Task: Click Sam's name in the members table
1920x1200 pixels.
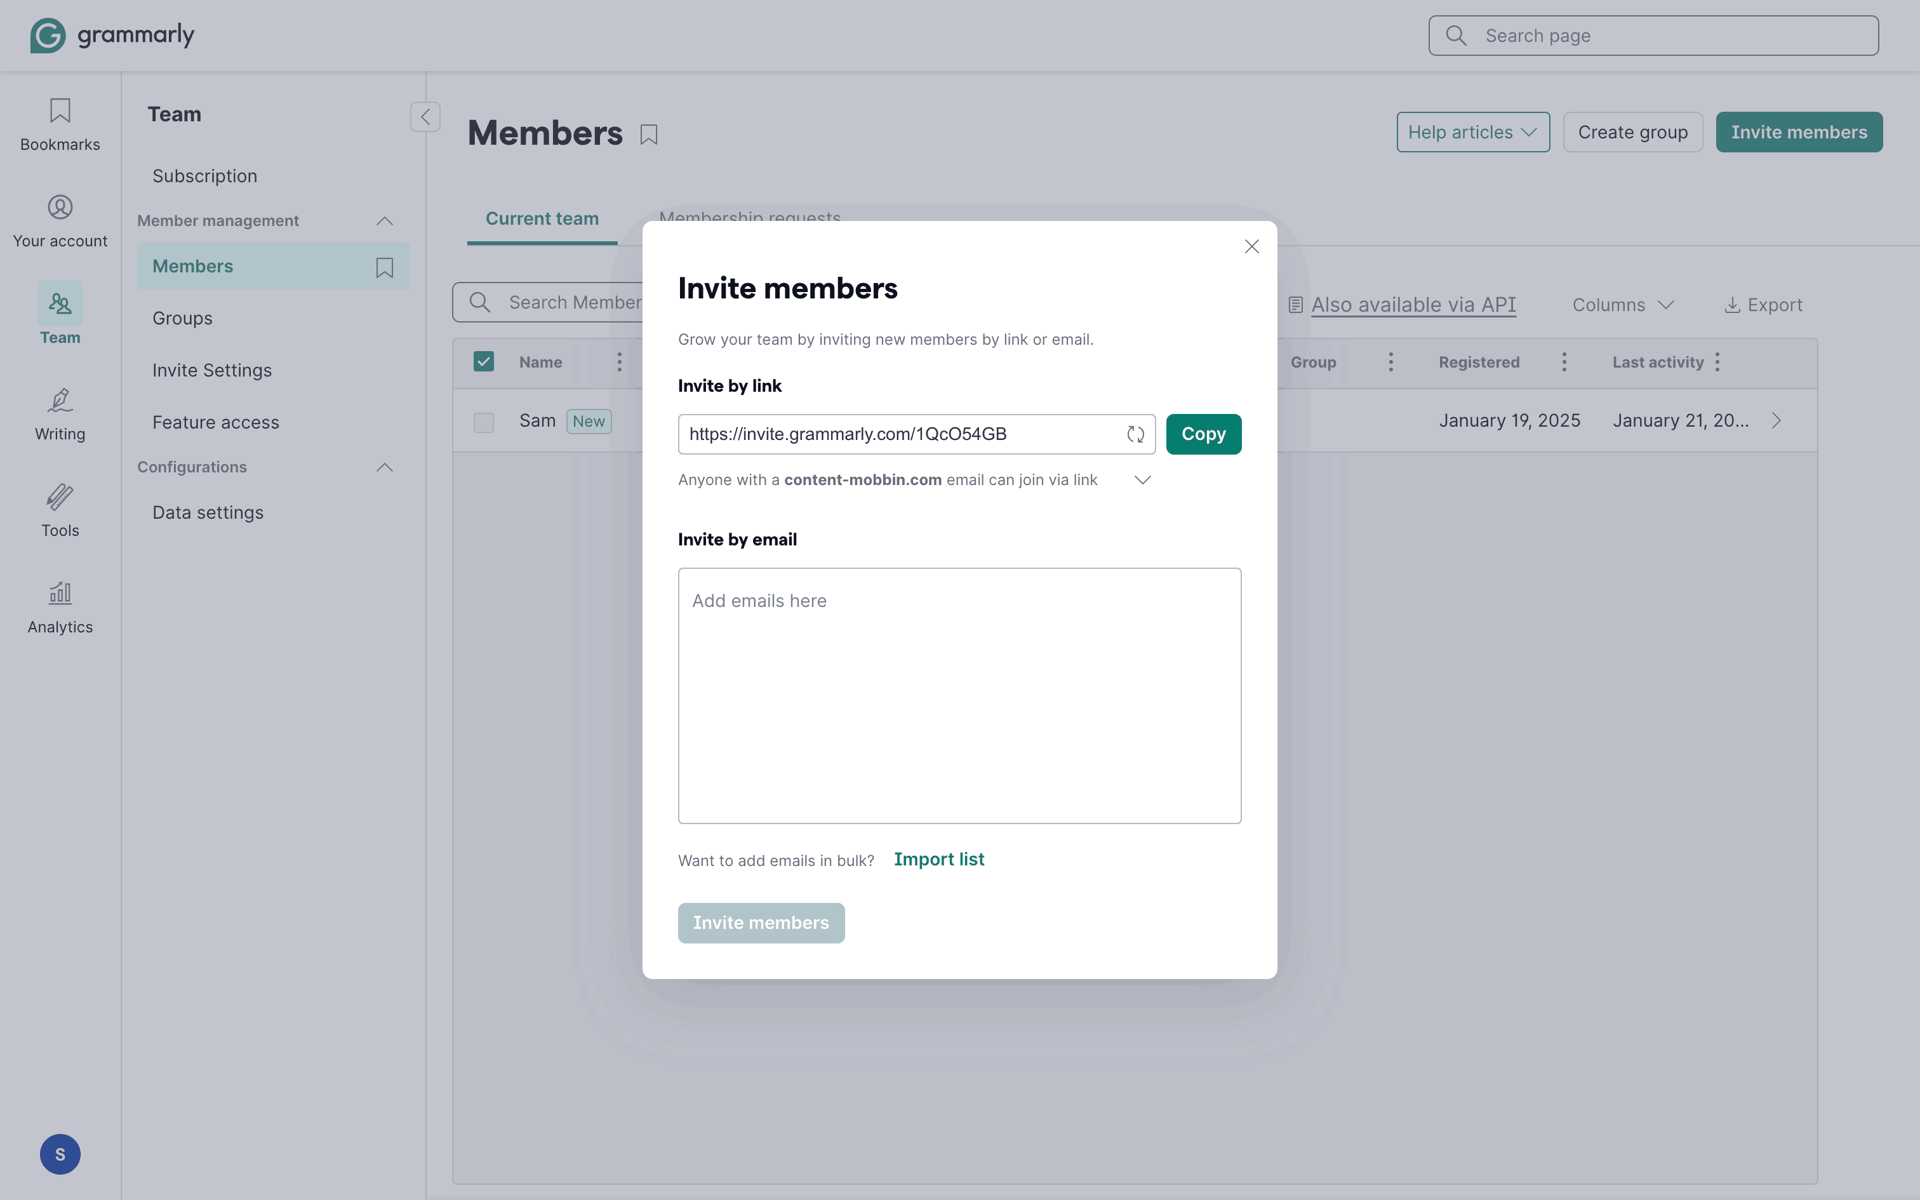Action: coord(537,421)
